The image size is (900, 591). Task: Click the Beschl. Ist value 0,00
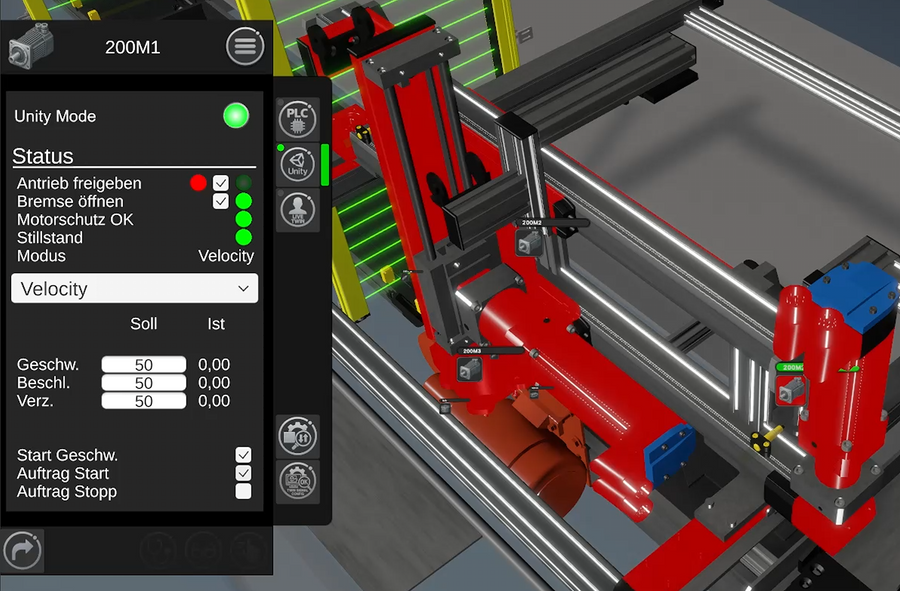tap(214, 383)
